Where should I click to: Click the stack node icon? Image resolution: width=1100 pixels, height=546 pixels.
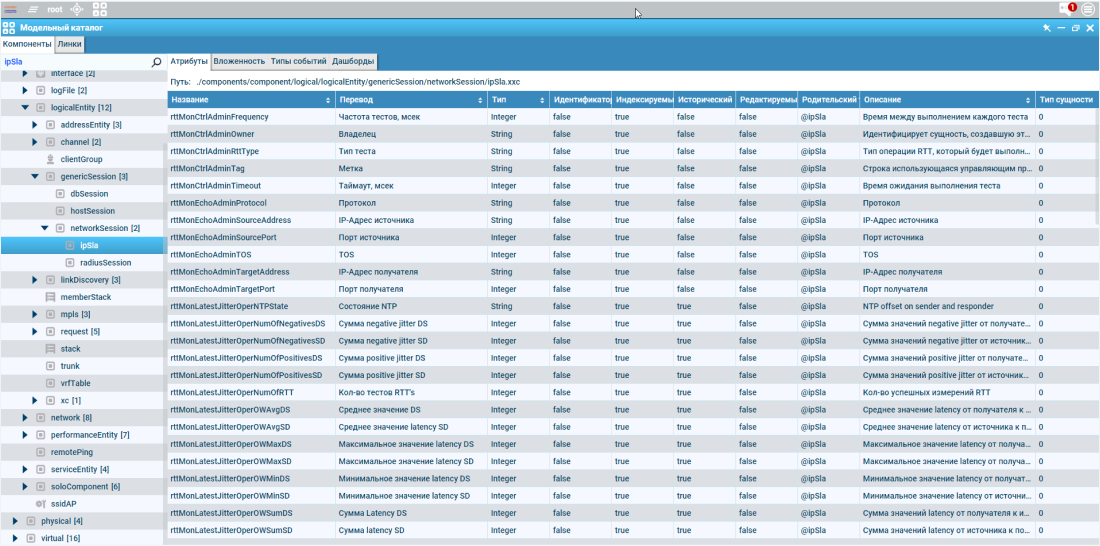click(50, 349)
